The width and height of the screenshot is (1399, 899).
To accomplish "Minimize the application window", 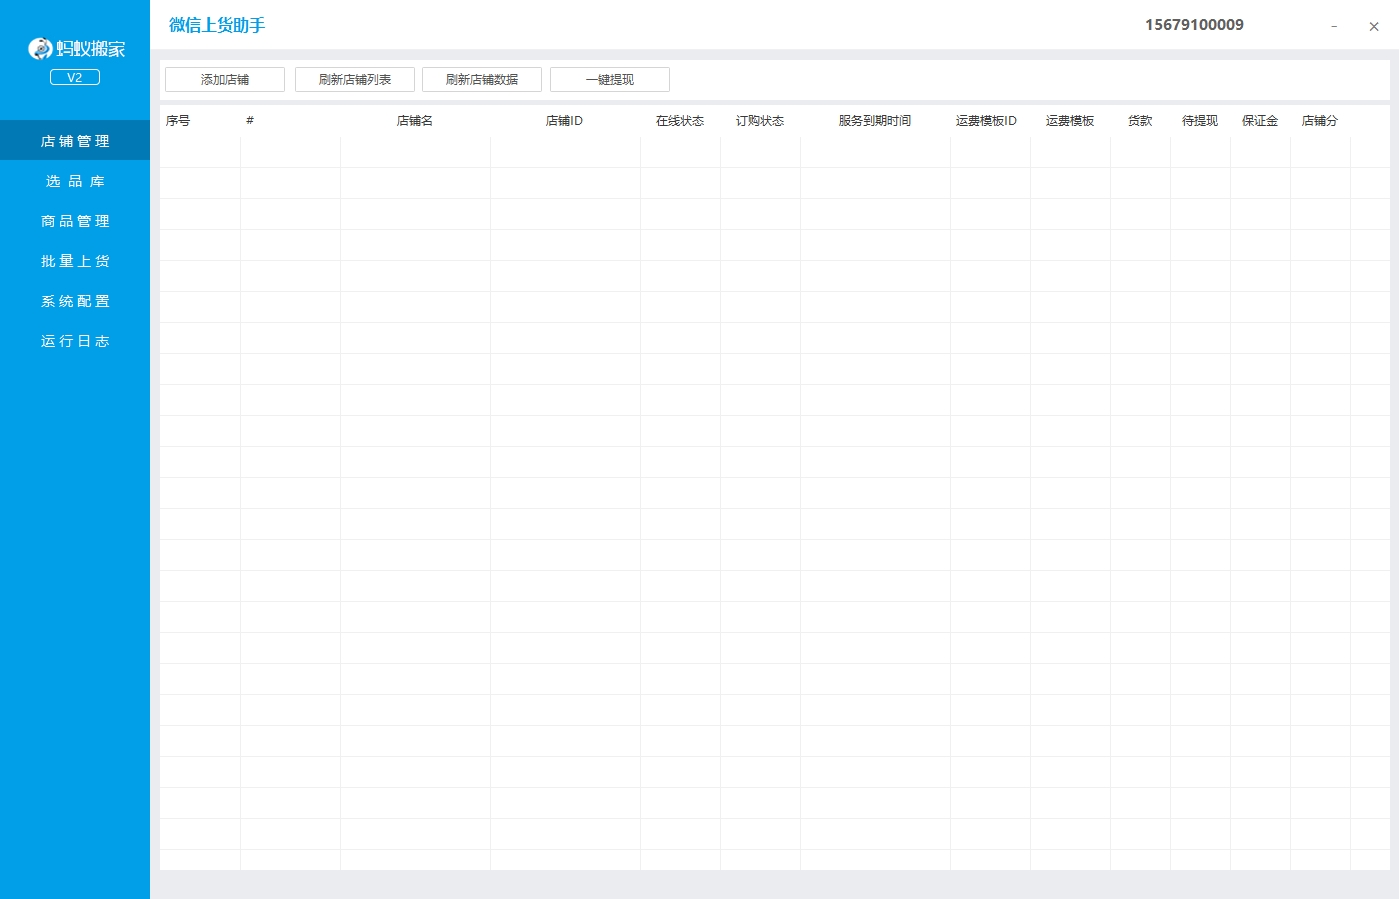I will [1334, 27].
